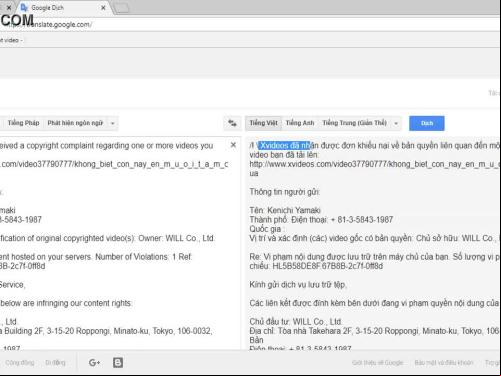Expand target language dropdown arrow
The height and width of the screenshot is (376, 501).
point(396,123)
